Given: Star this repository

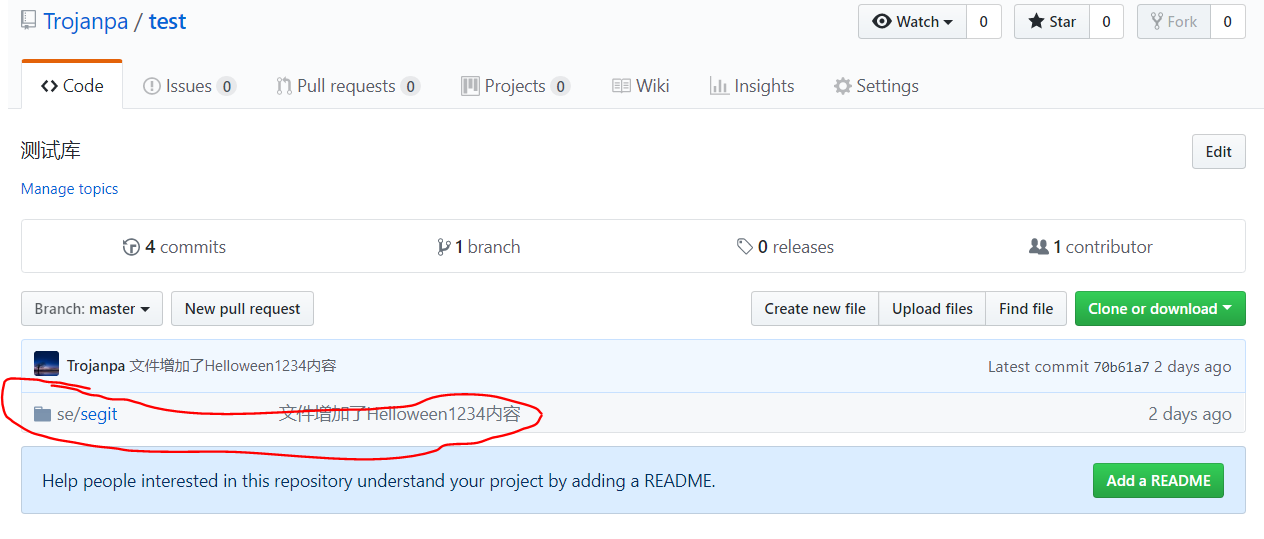Looking at the screenshot, I should point(1052,22).
